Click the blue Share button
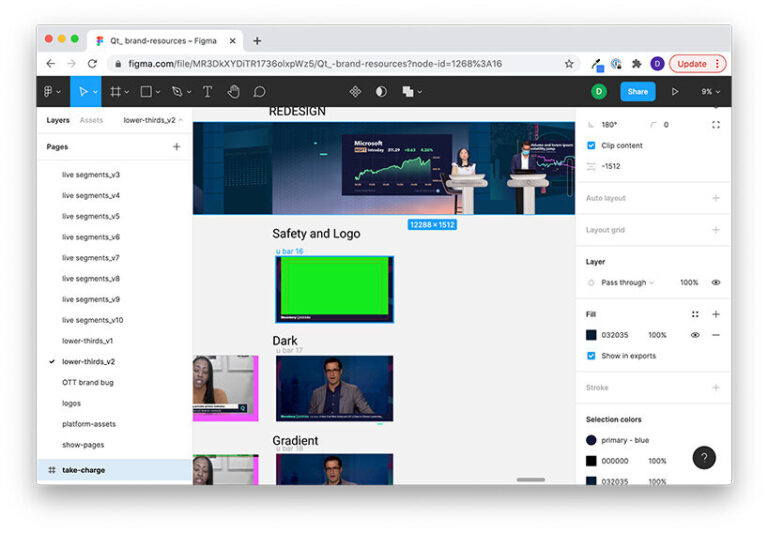This screenshot has width=768, height=533. coord(637,91)
